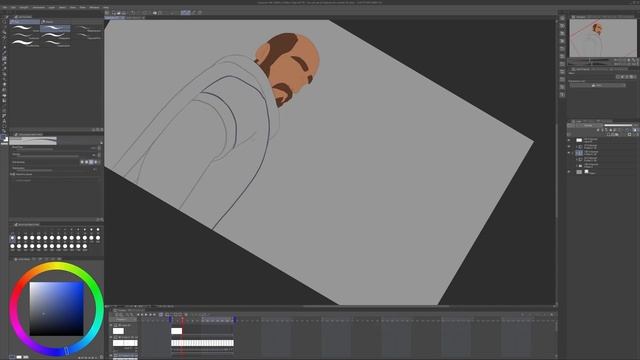Expand the fifth layer folder in the Layer panel

click(576, 166)
